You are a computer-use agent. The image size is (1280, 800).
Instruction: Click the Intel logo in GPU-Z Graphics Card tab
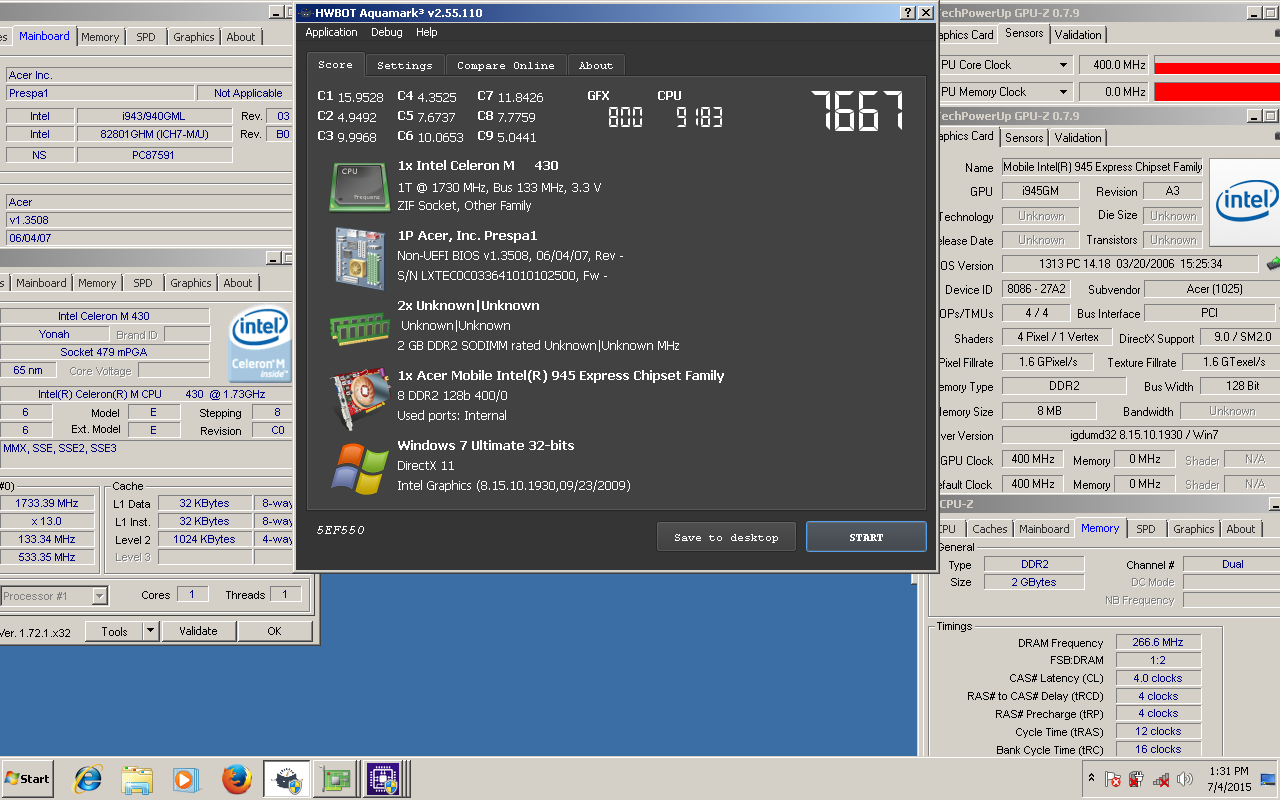tap(1246, 203)
